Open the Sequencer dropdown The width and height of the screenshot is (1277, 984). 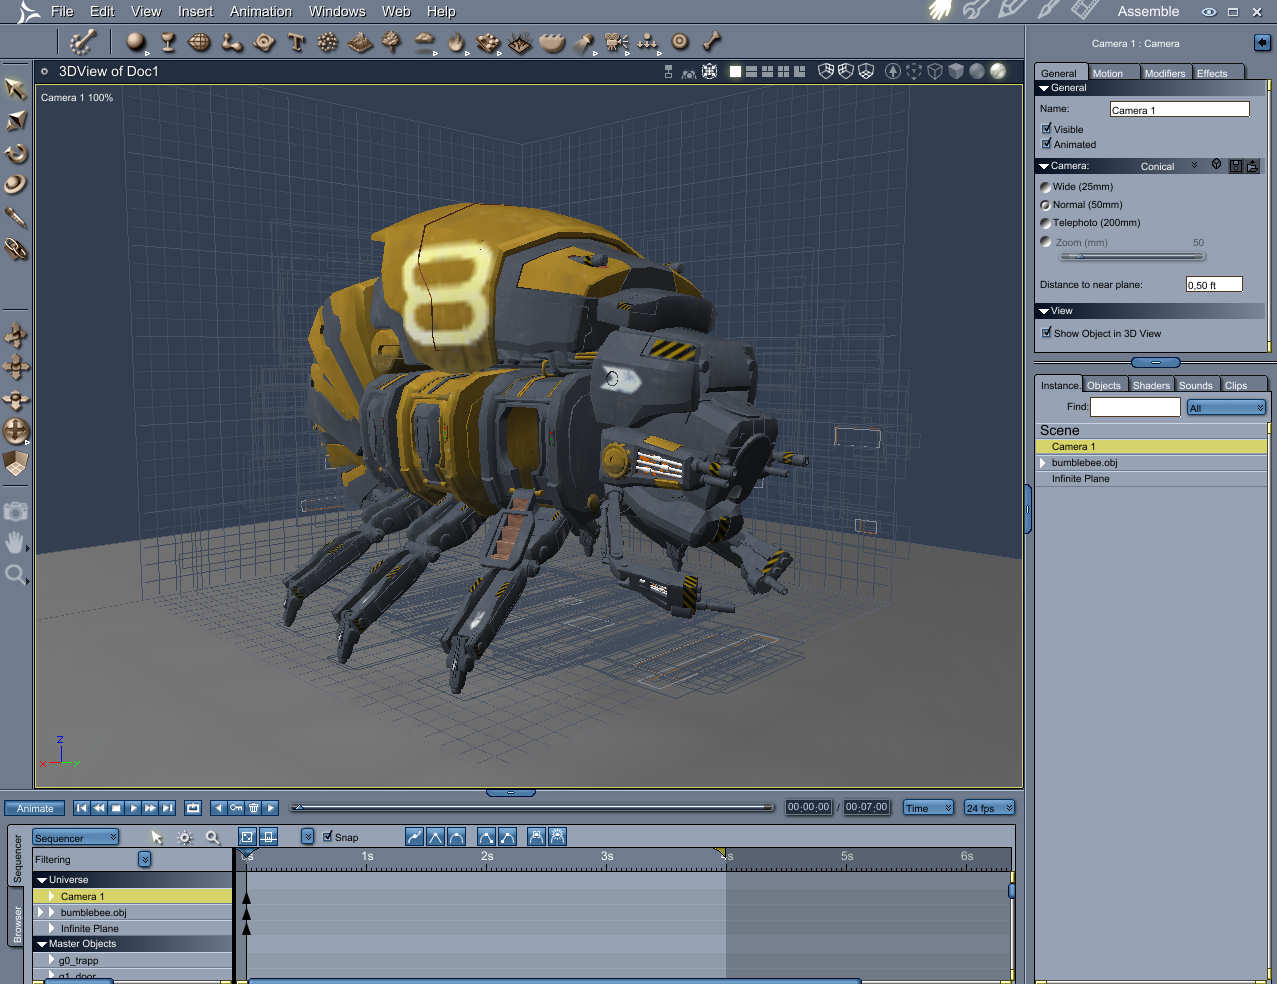pos(76,838)
